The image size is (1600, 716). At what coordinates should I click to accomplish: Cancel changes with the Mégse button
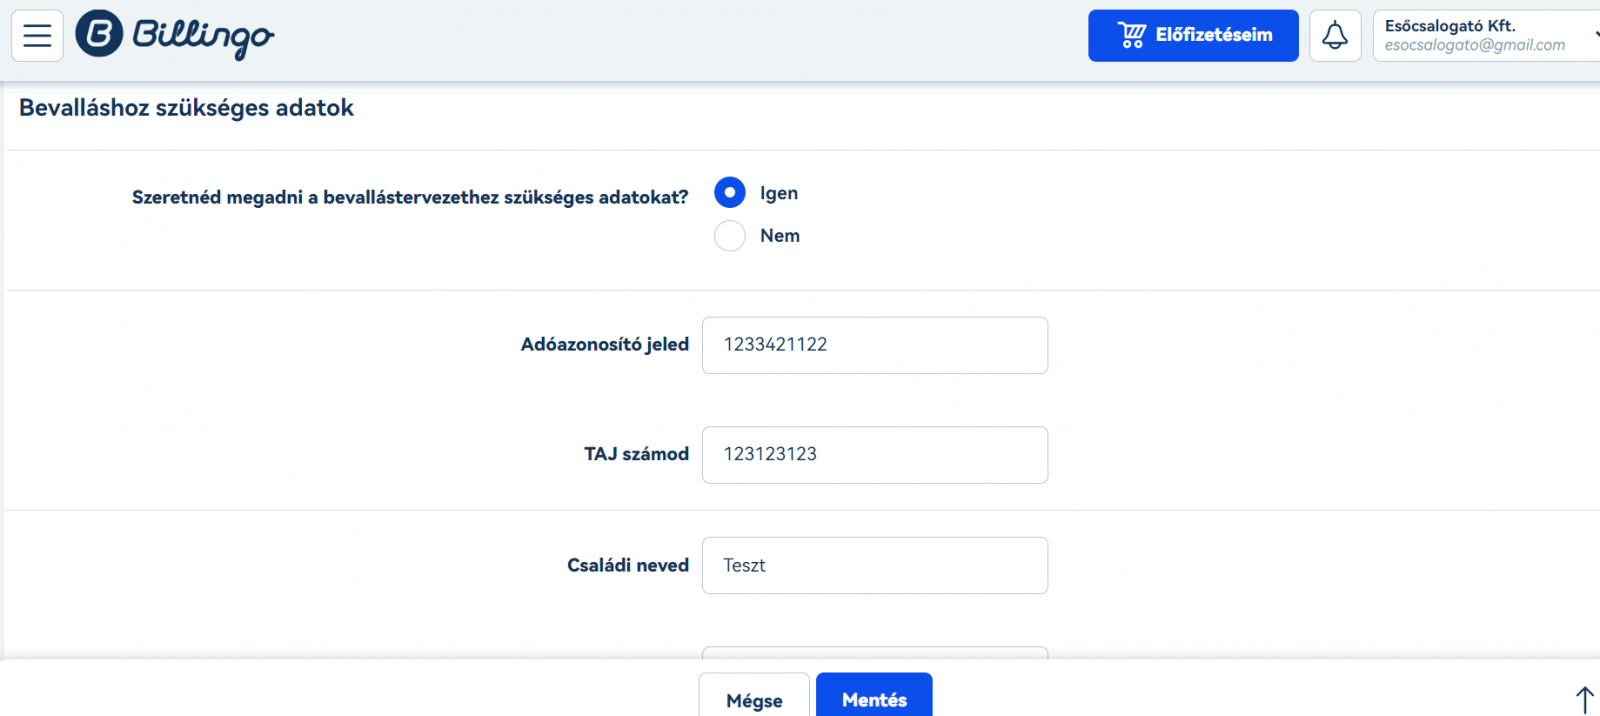(754, 698)
